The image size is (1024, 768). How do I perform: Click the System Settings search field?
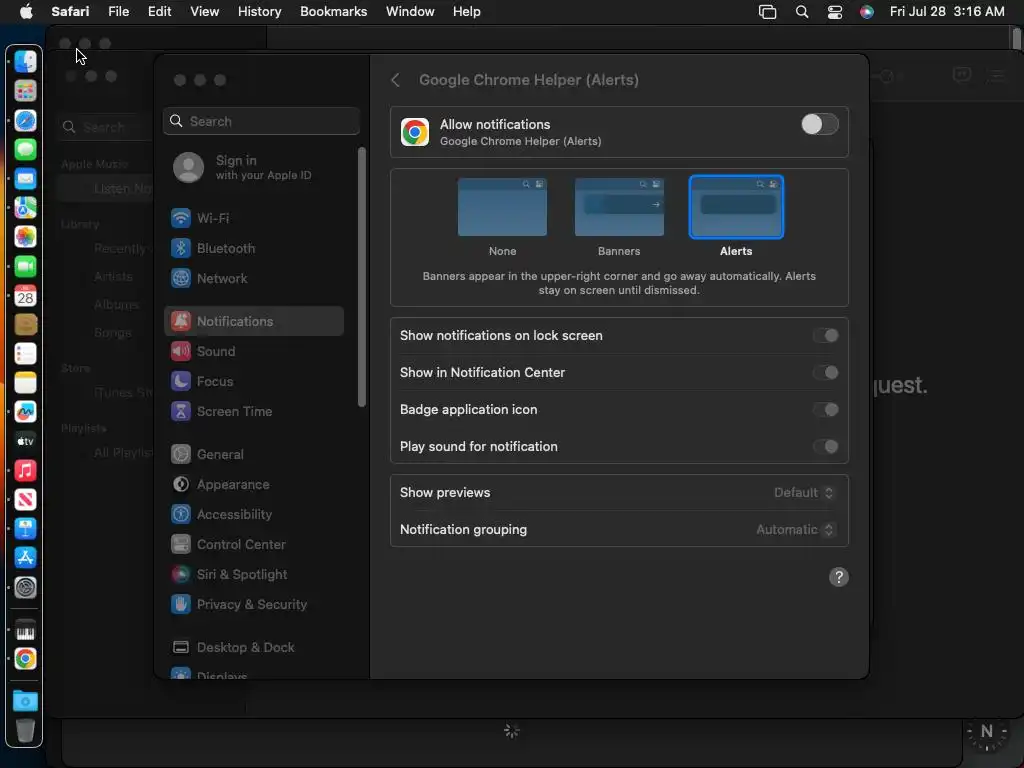[x=261, y=121]
